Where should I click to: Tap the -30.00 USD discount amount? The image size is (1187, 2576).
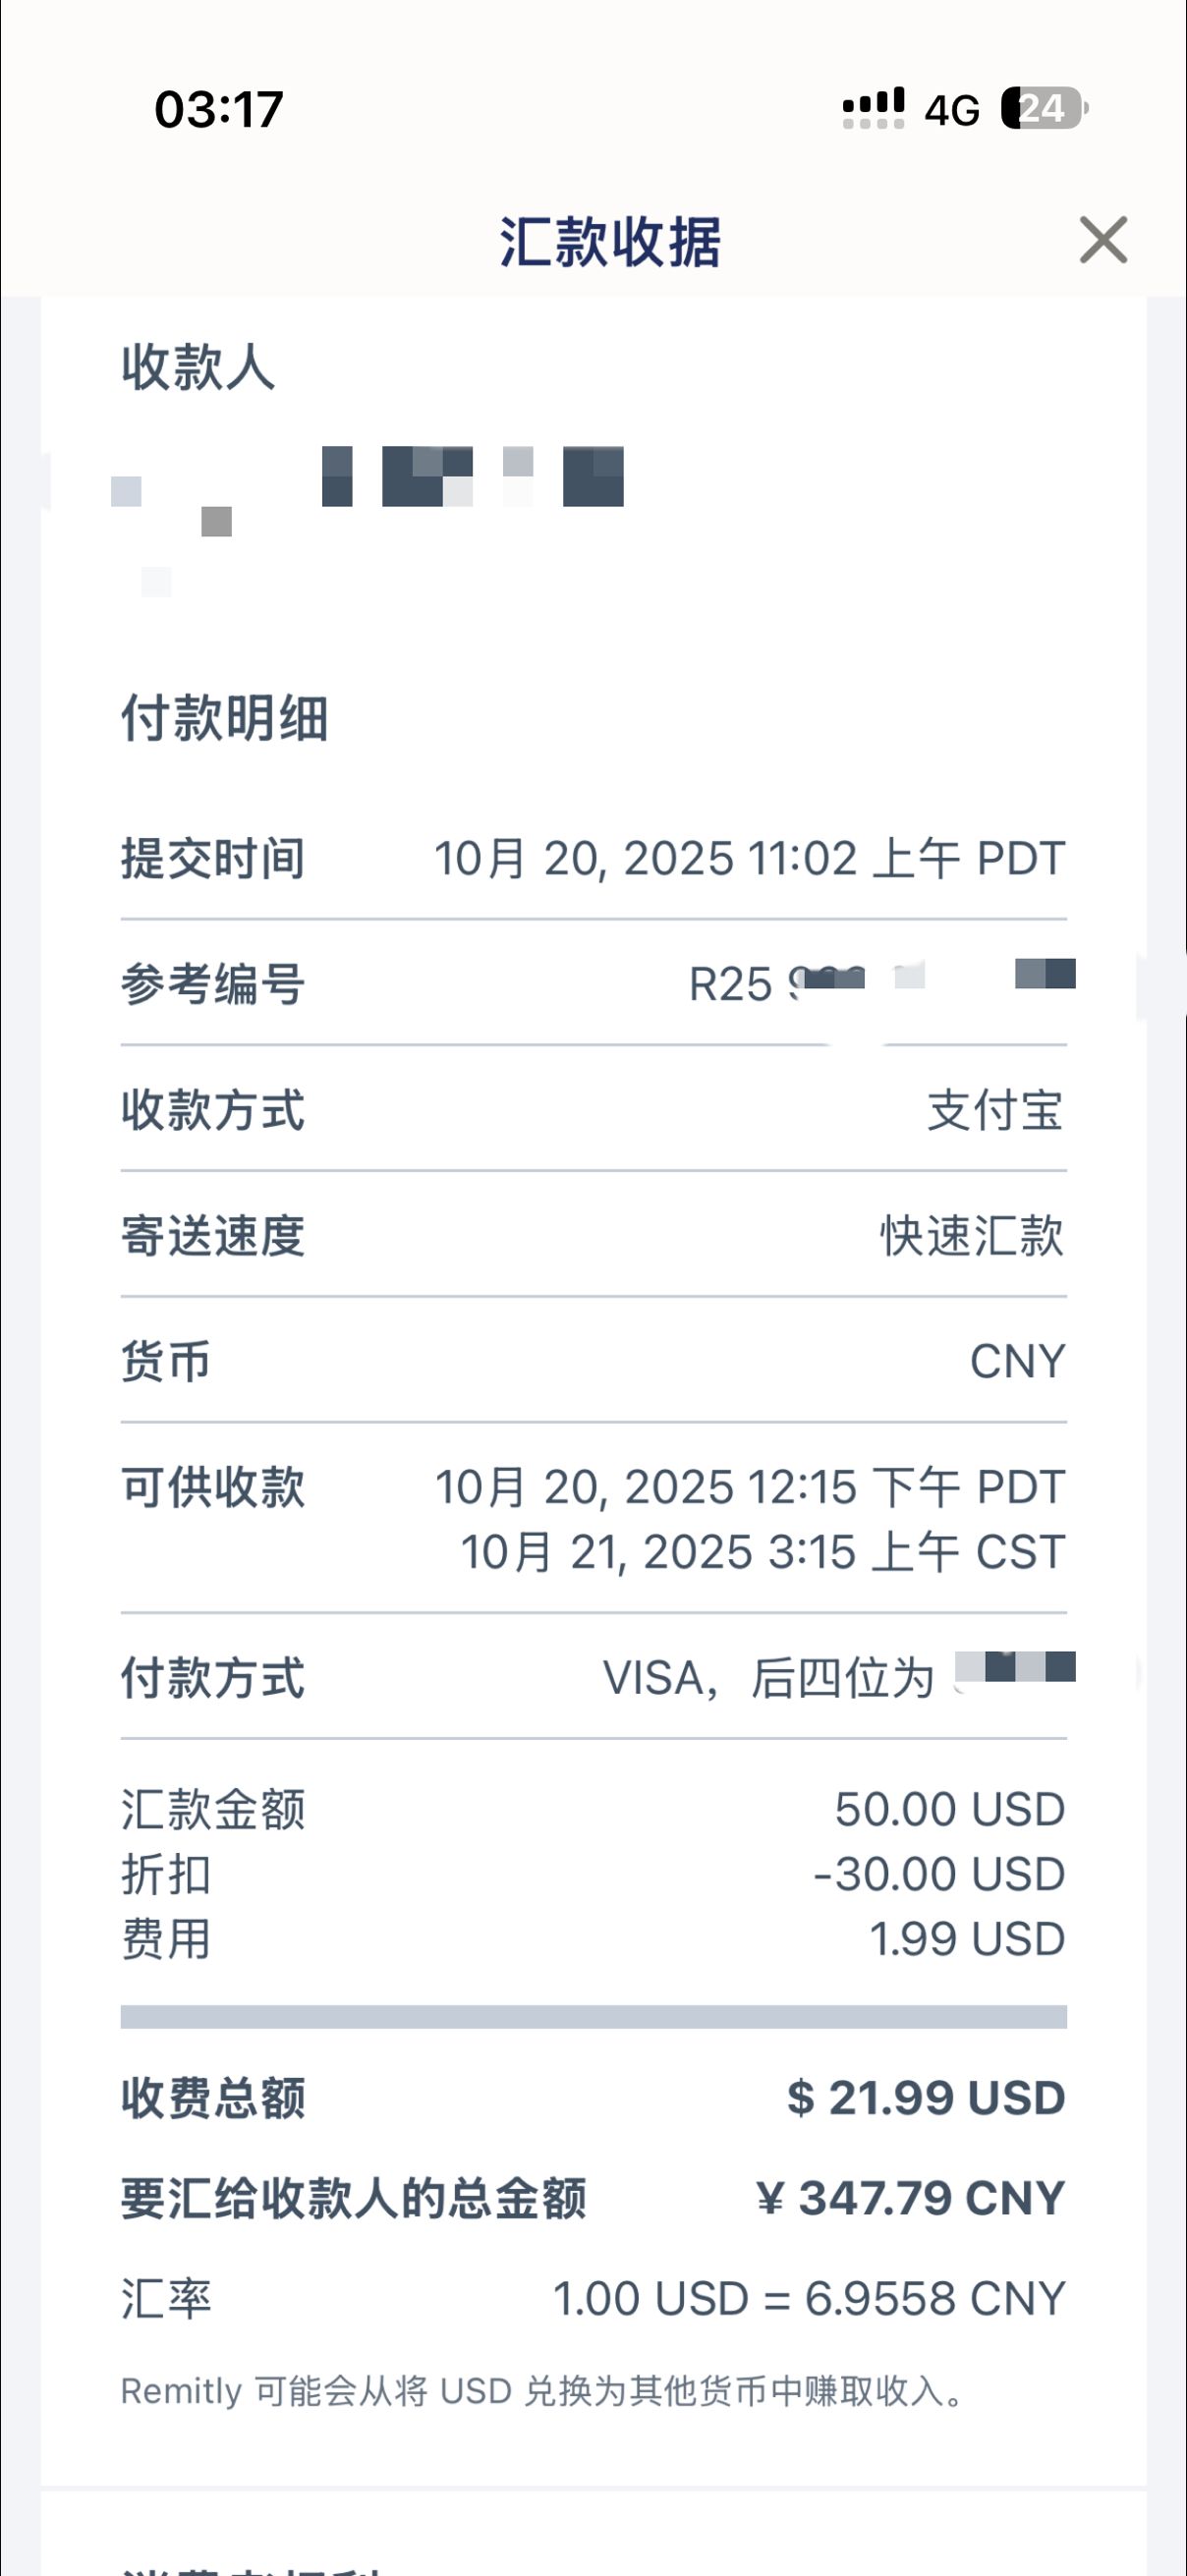(x=939, y=1874)
